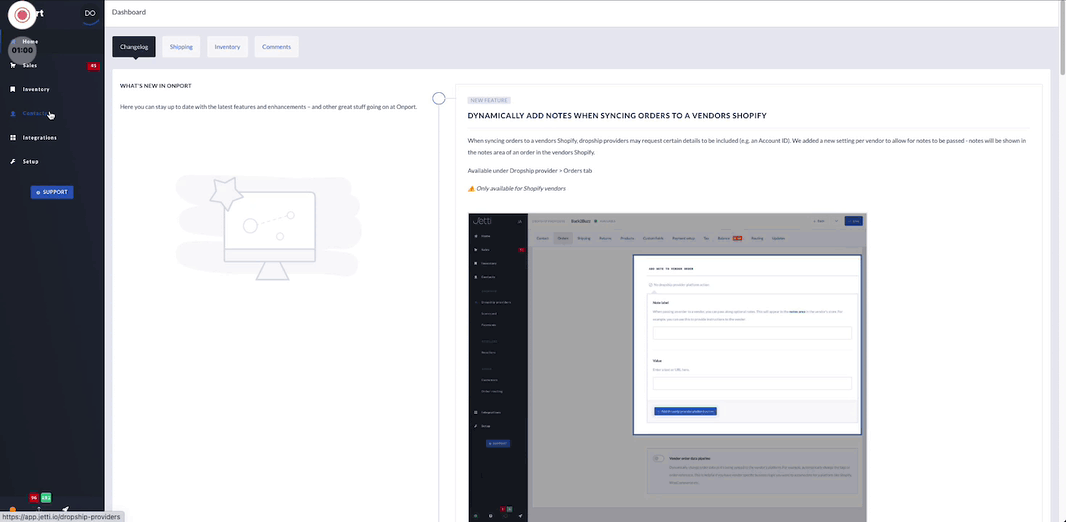The width and height of the screenshot is (1066, 522).
Task: Click the Dynamically Add Notes headline
Action: pos(617,116)
